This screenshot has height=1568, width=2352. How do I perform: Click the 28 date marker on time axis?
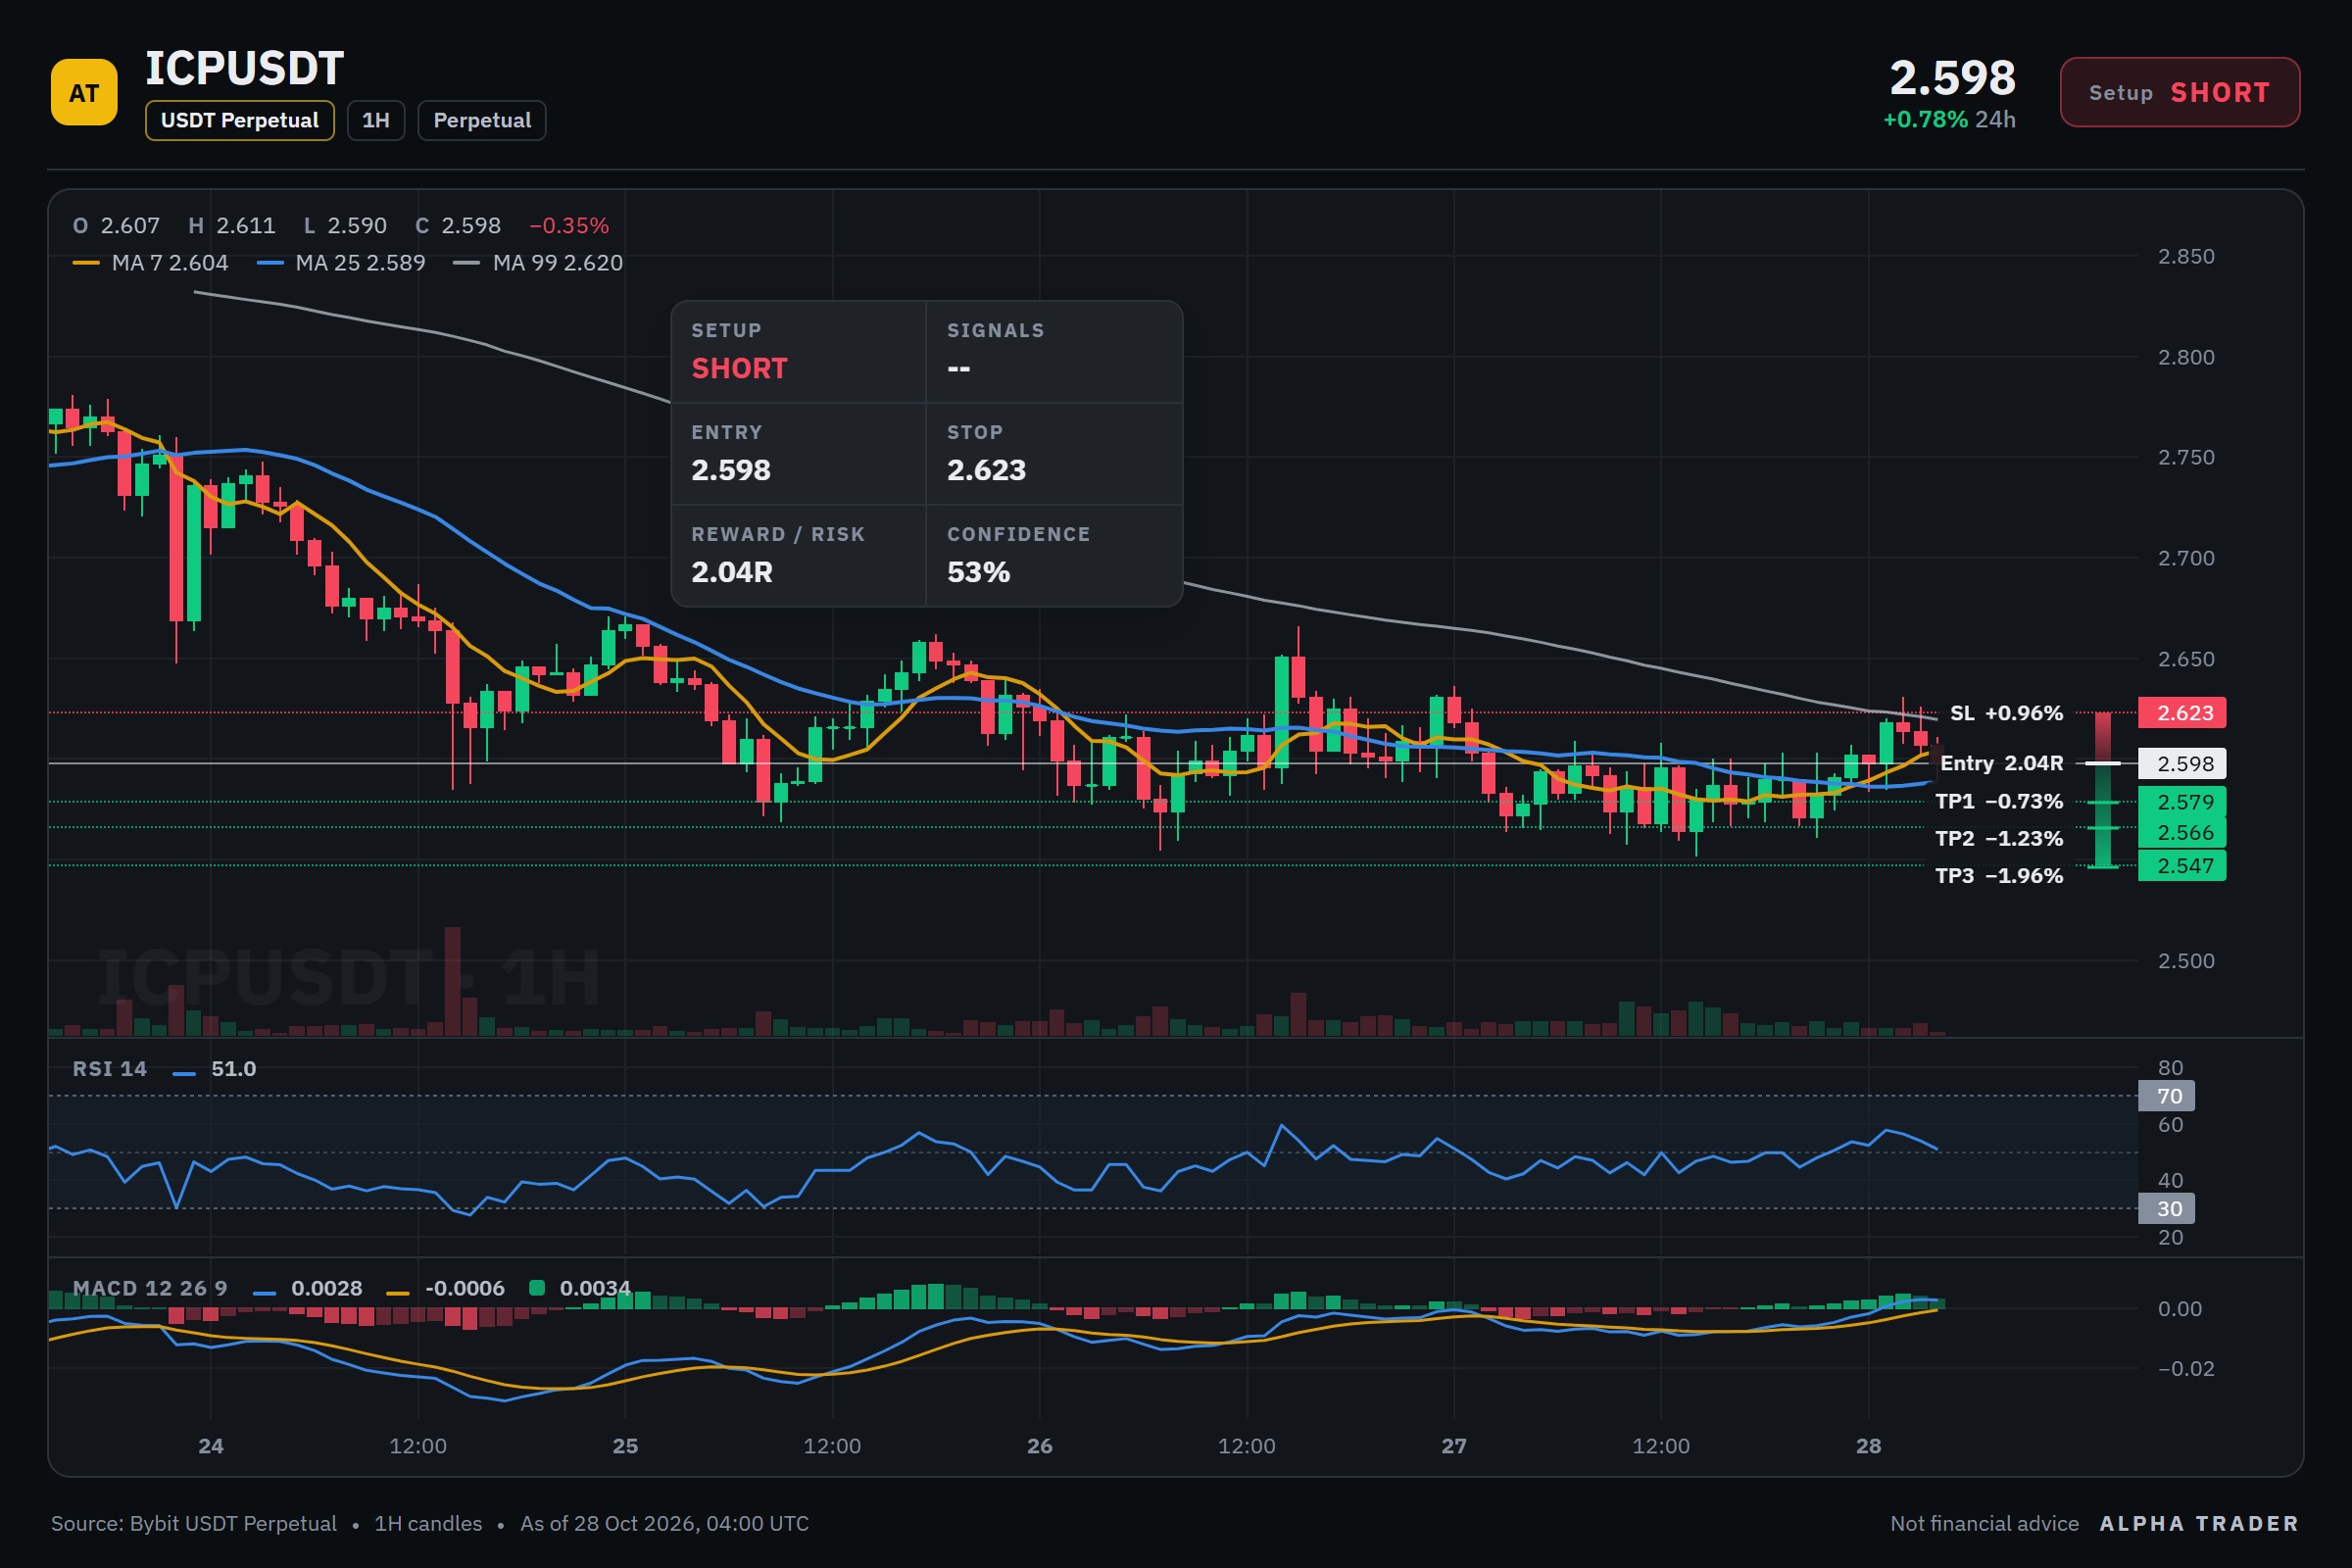tap(1869, 1446)
